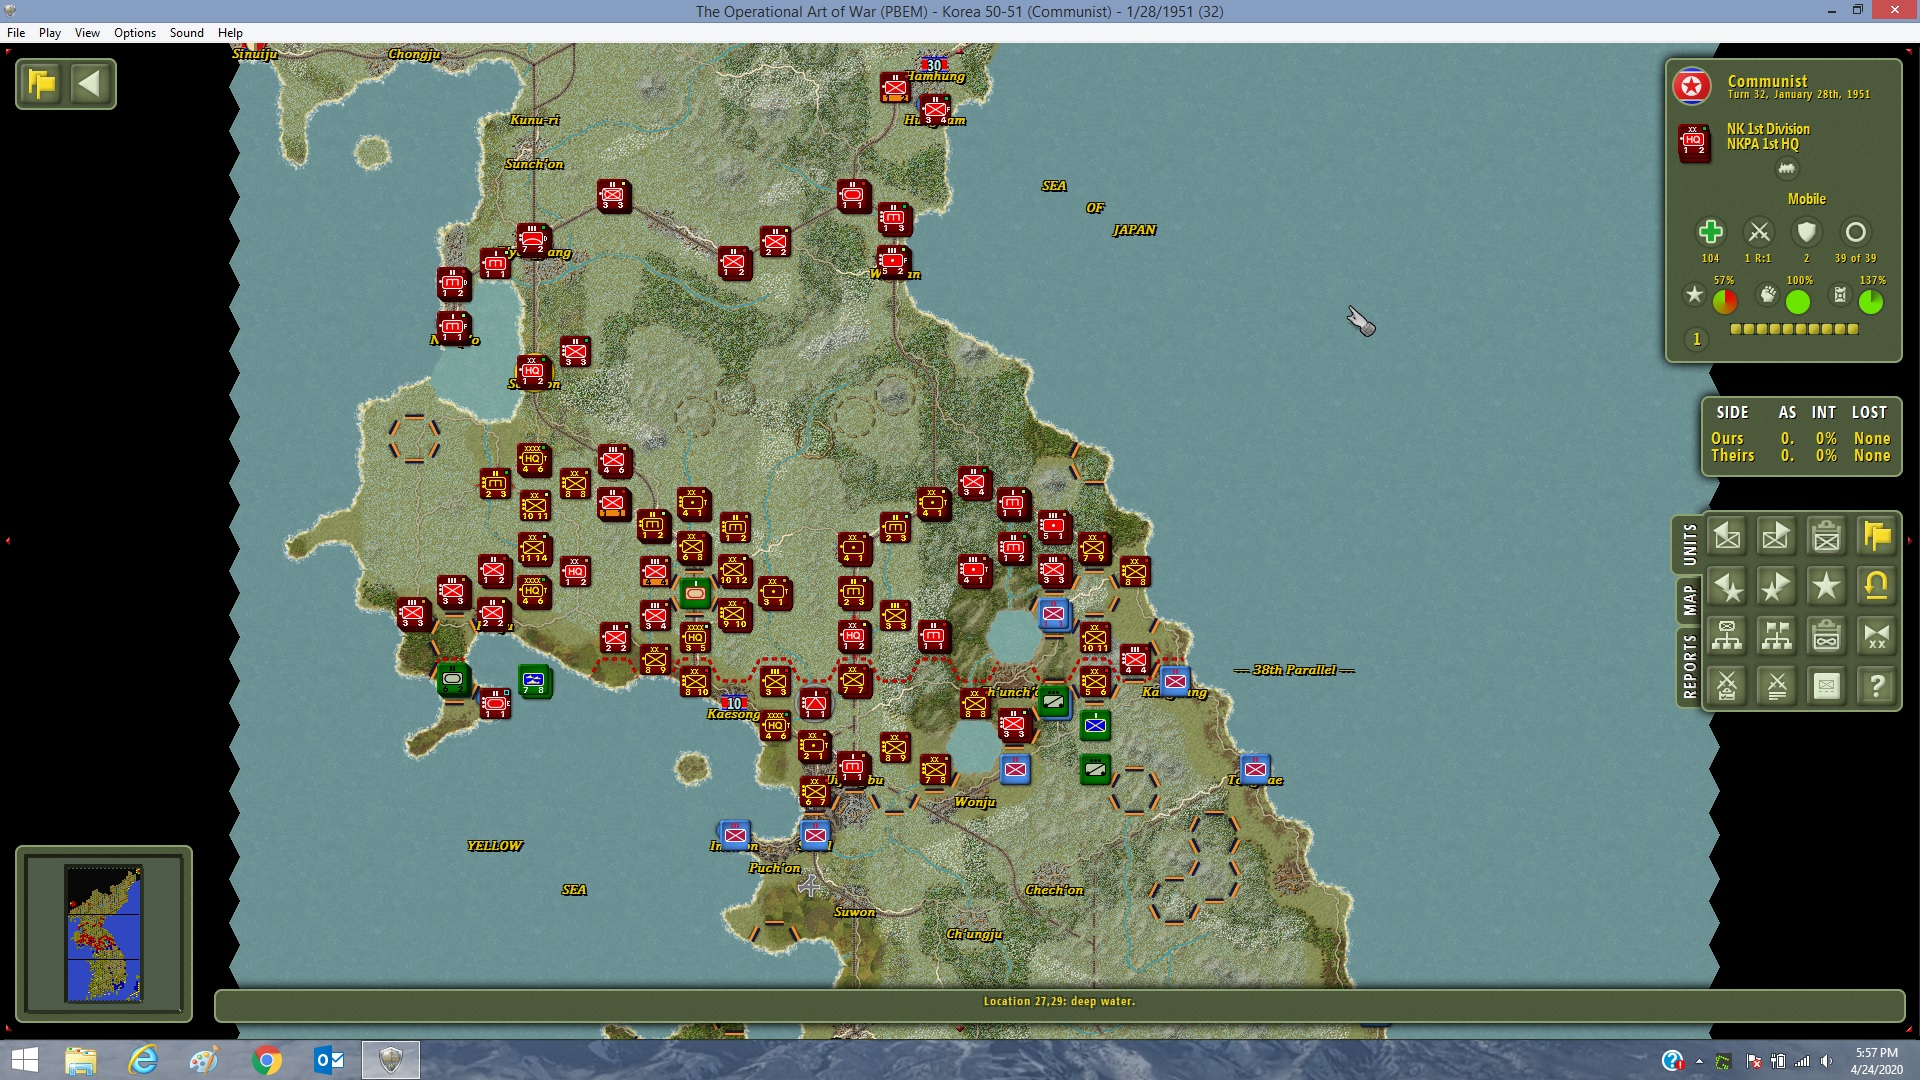The width and height of the screenshot is (1920, 1080).
Task: Open File Explorer from the taskbar
Action: (x=81, y=1060)
